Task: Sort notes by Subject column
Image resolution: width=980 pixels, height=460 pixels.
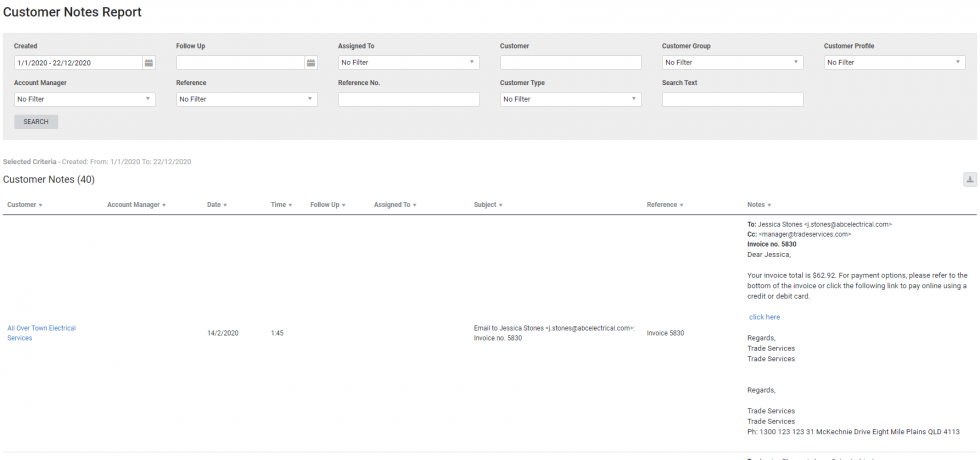Action: [488, 205]
